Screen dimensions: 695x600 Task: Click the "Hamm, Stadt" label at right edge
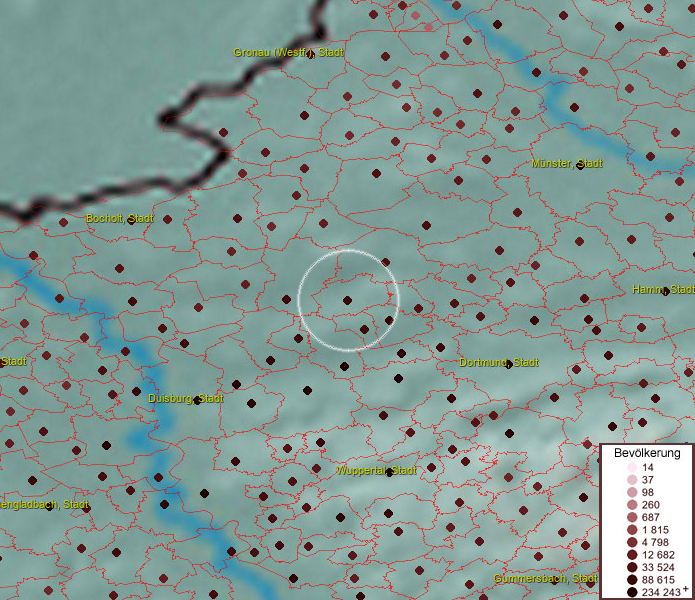663,289
